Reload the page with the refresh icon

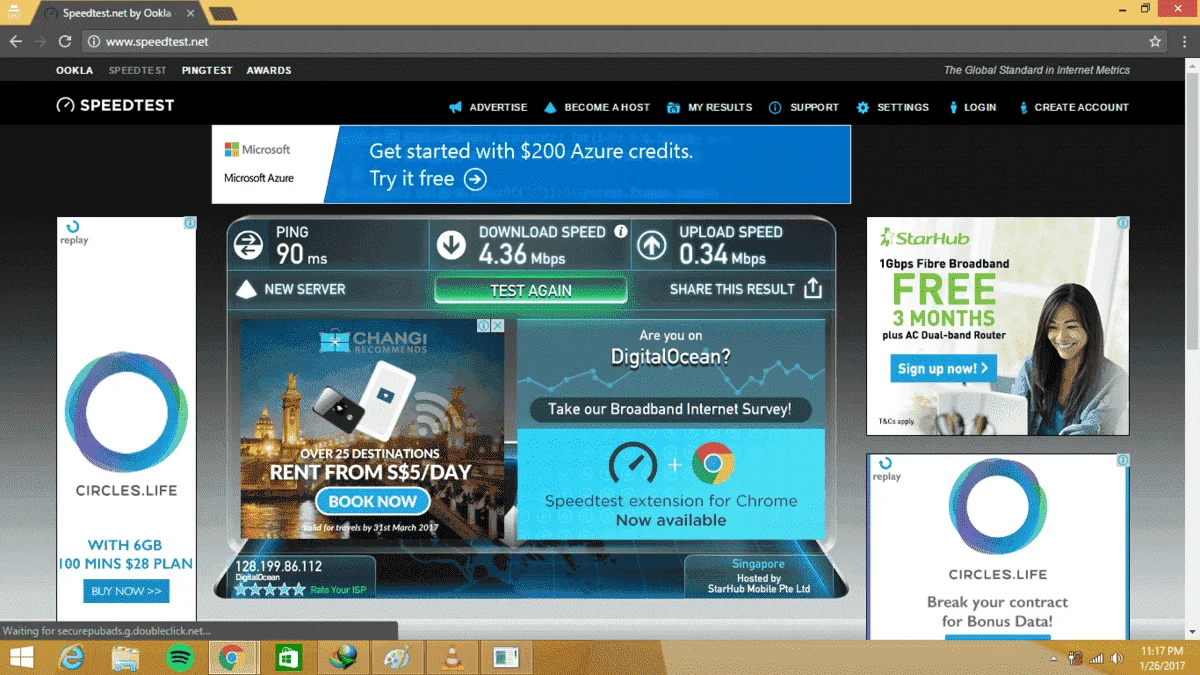coord(65,42)
